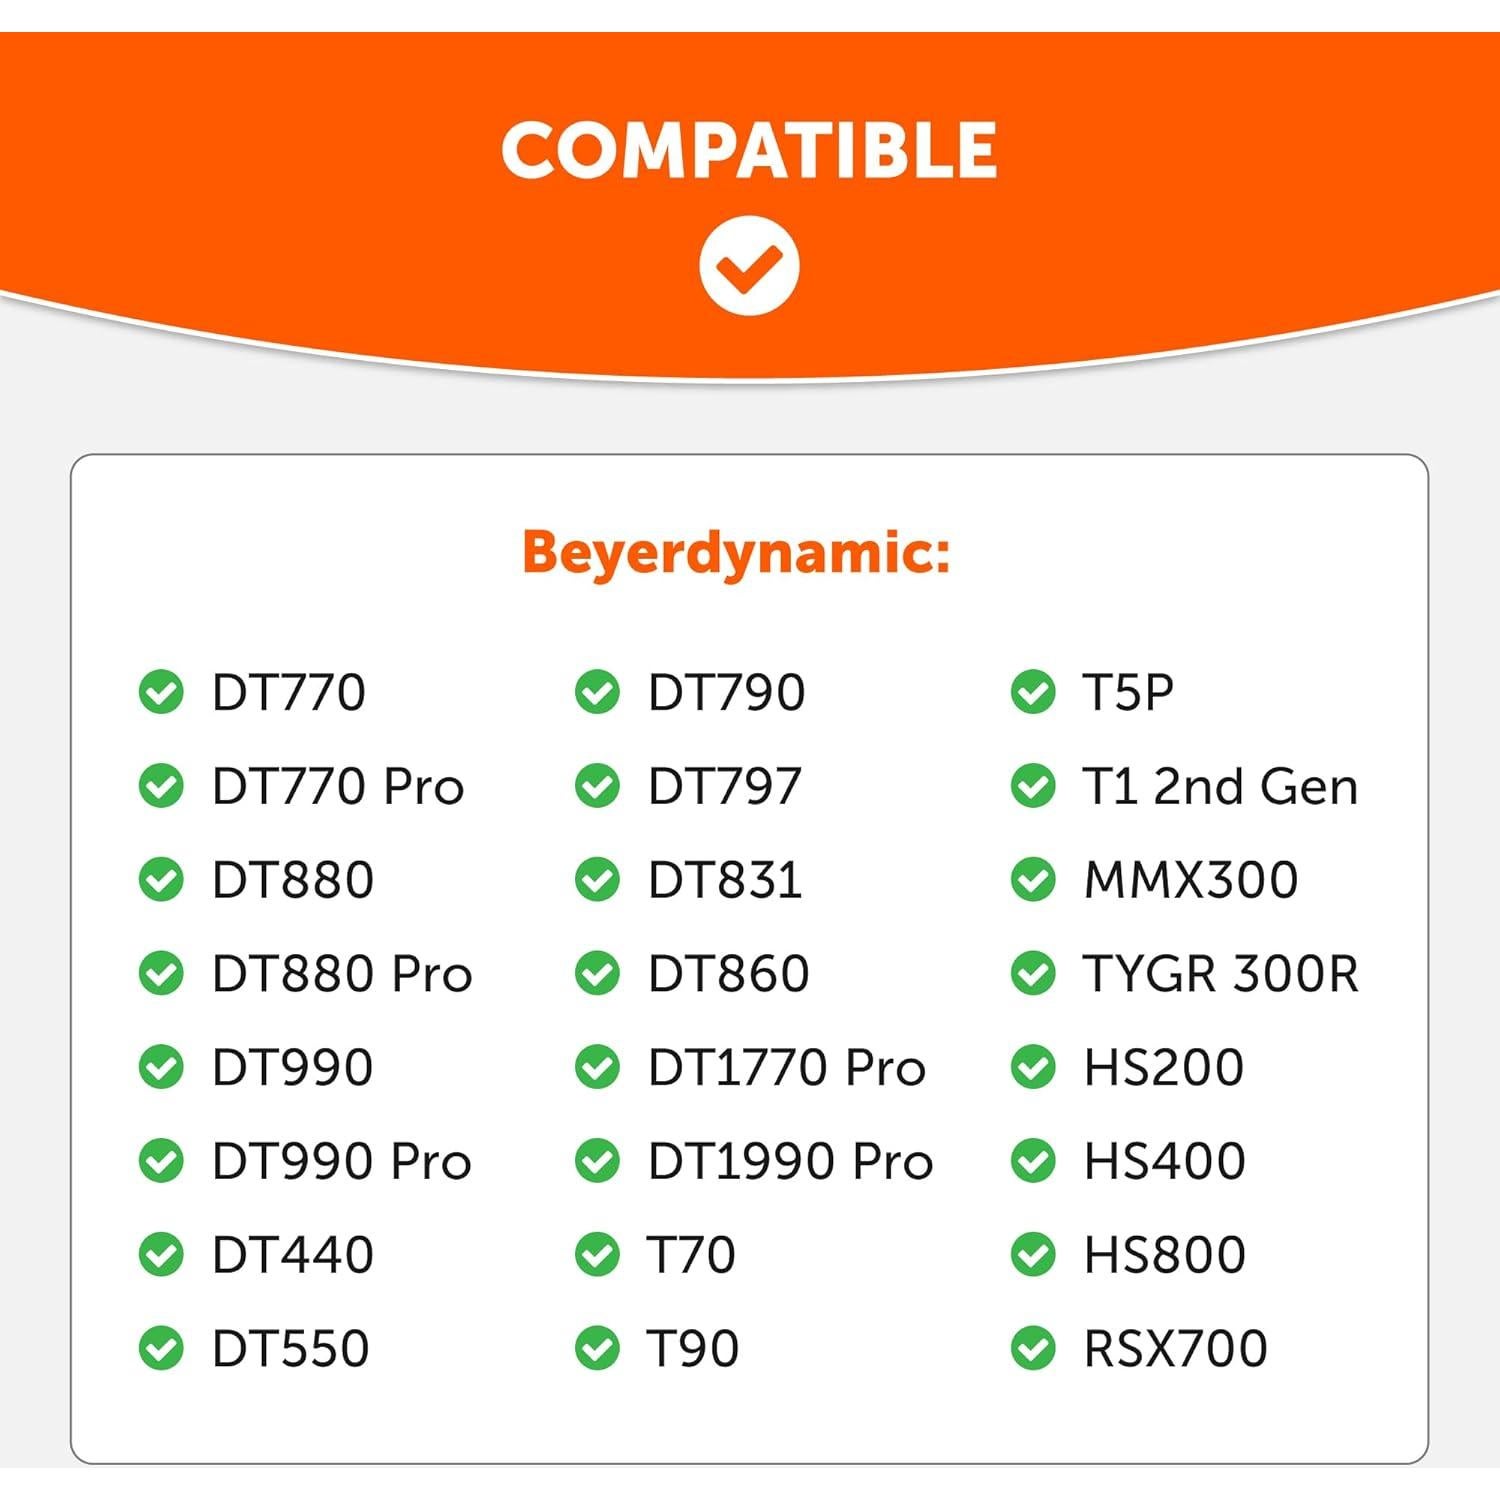The height and width of the screenshot is (1500, 1500).
Task: Click the green check next to DT880
Action: click(x=161, y=880)
